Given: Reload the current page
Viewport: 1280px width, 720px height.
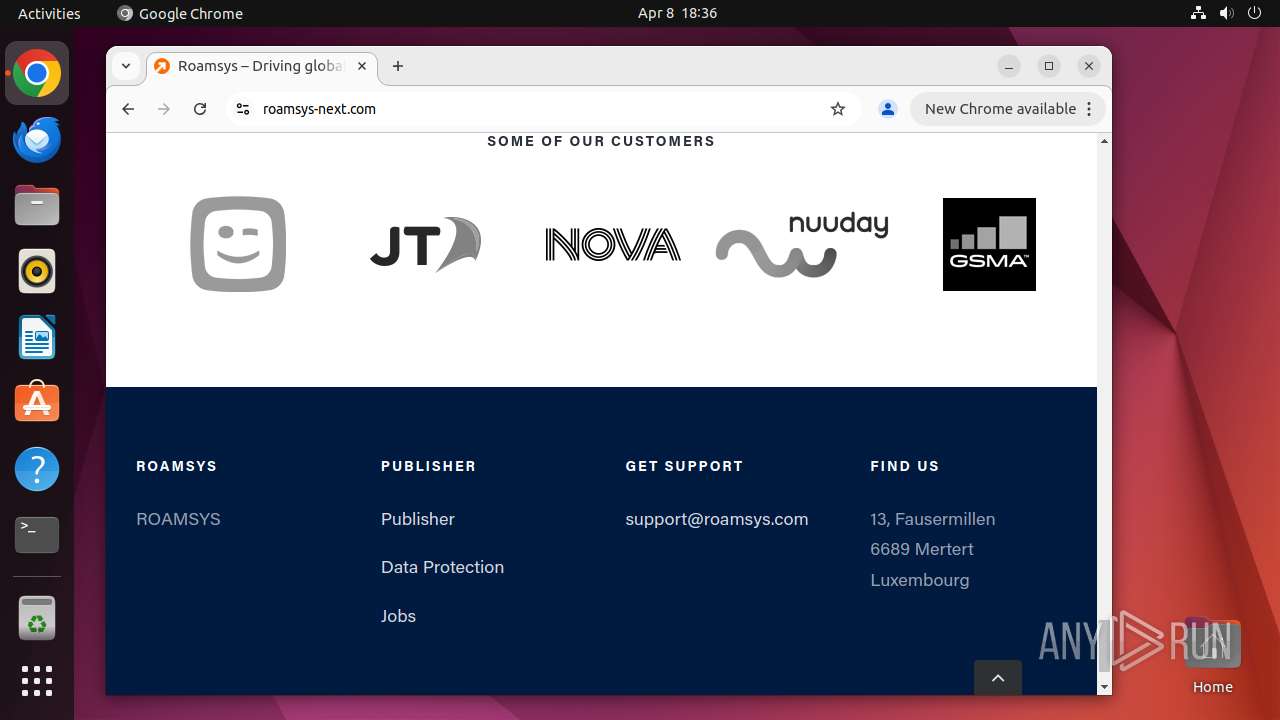Looking at the screenshot, I should point(200,109).
